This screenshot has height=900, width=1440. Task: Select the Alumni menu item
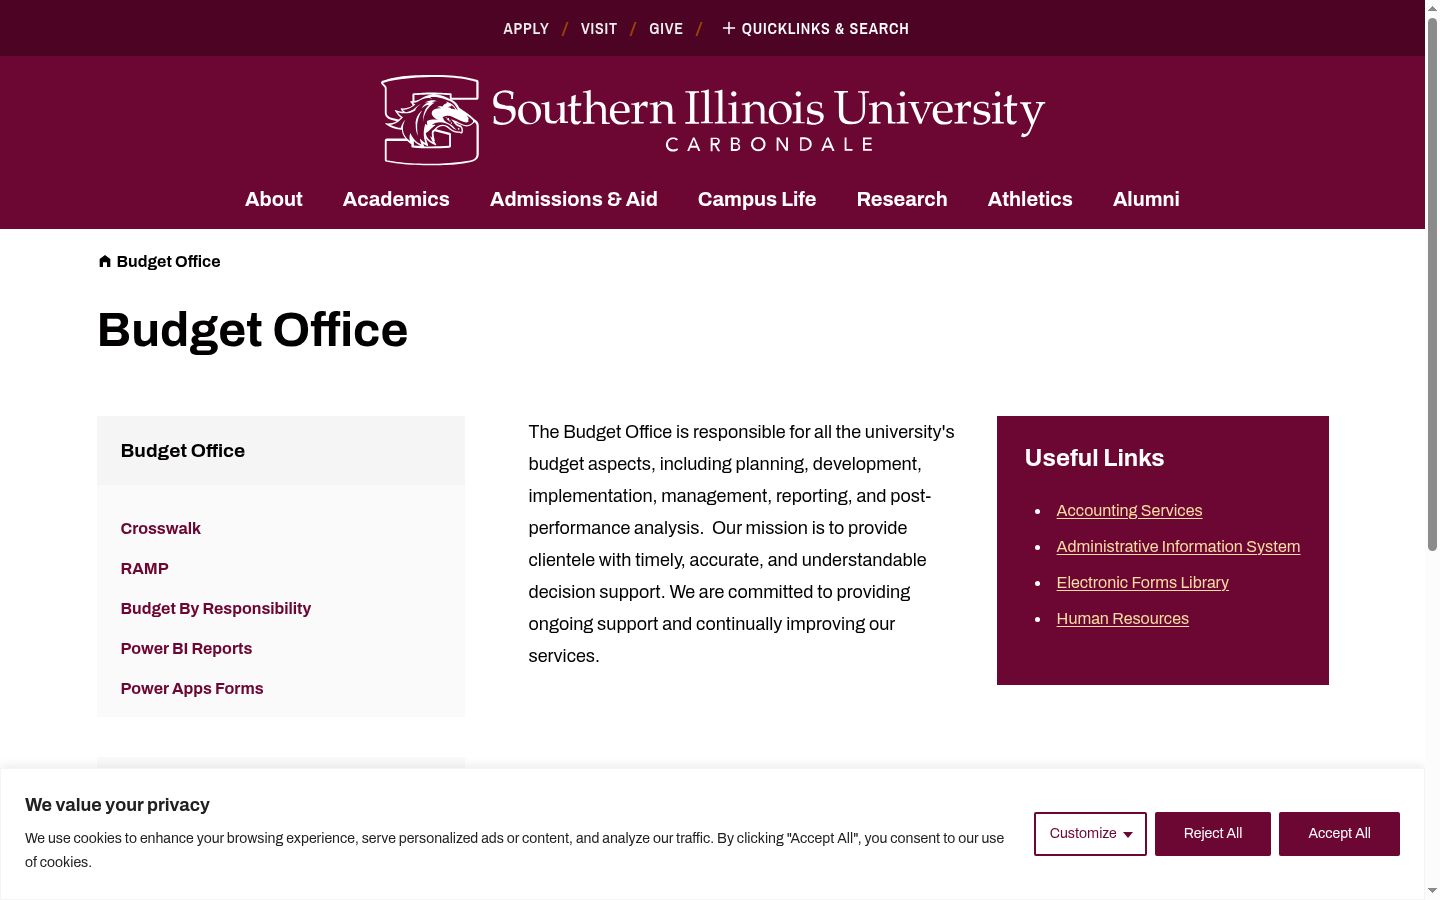click(1146, 199)
